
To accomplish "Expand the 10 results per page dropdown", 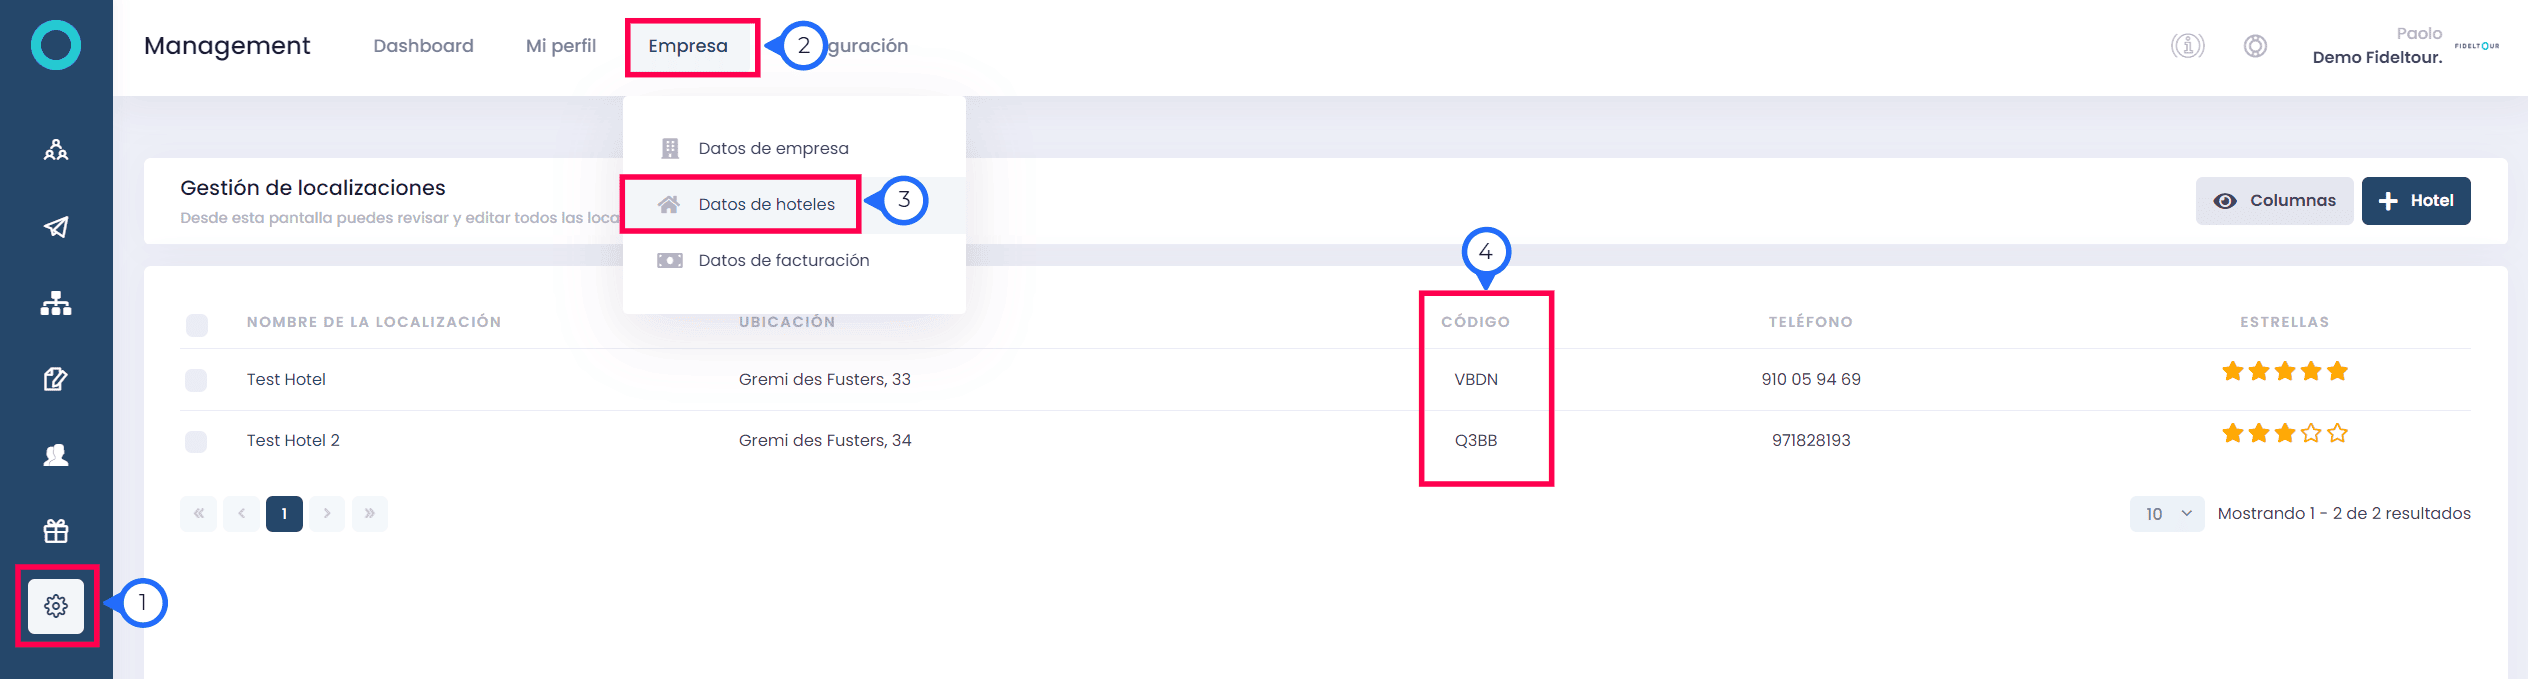I will point(2167,513).
